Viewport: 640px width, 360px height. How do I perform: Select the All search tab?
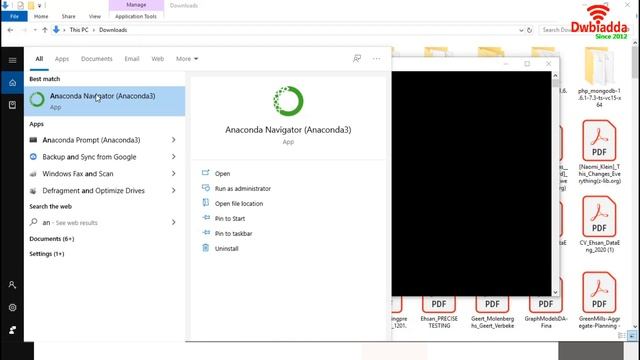pos(39,59)
